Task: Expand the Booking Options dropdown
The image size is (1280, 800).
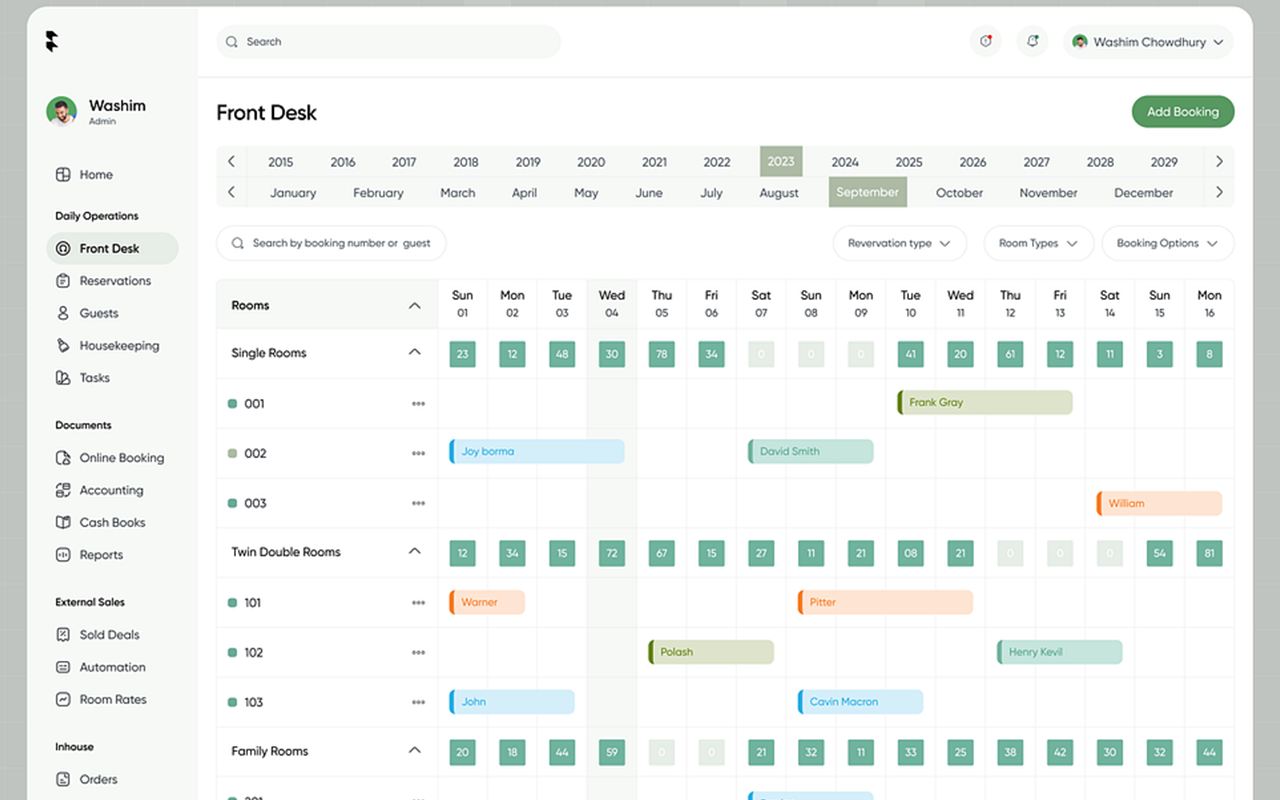Action: [x=1167, y=243]
